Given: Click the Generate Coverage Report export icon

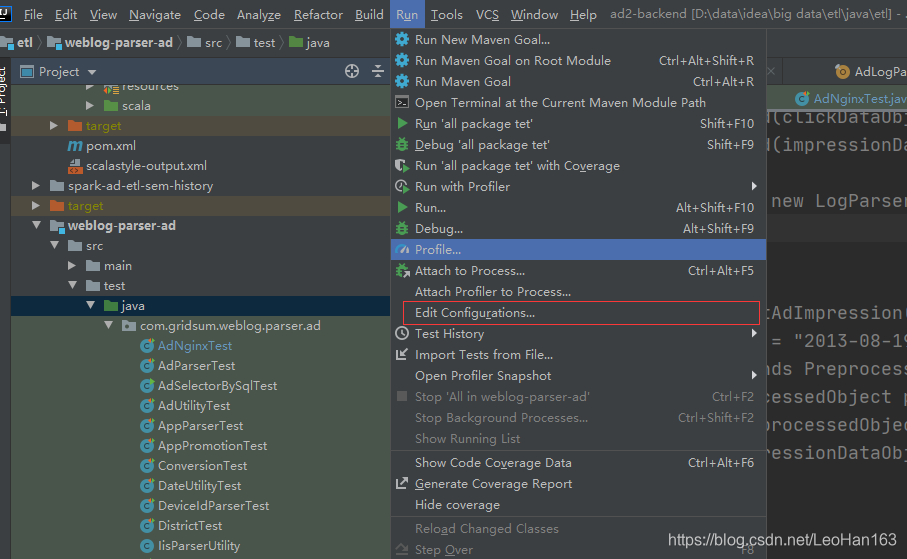Looking at the screenshot, I should point(402,483).
